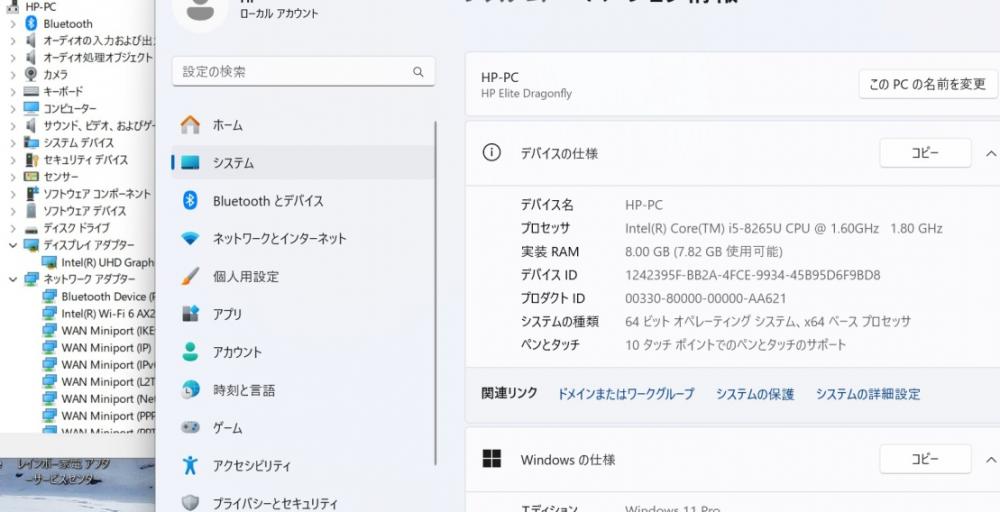
Task: Click the display adapters (ディスプレイ アダプター) icon
Action: click(x=31, y=245)
